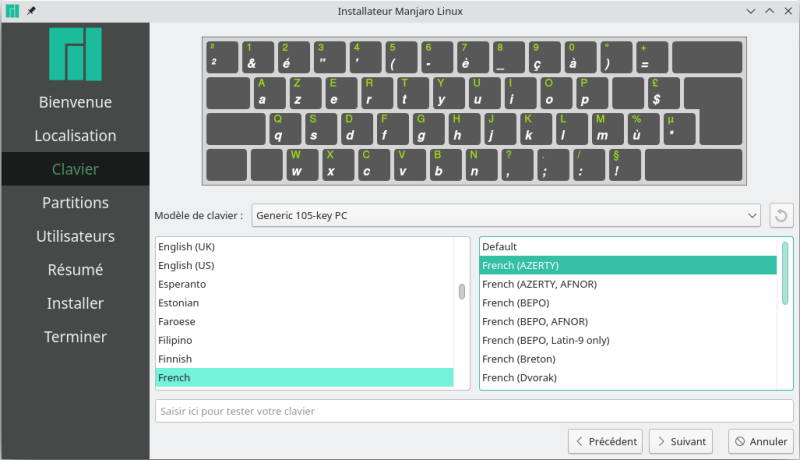The image size is (800, 460).
Task: Click the Suivant button
Action: 681,441
